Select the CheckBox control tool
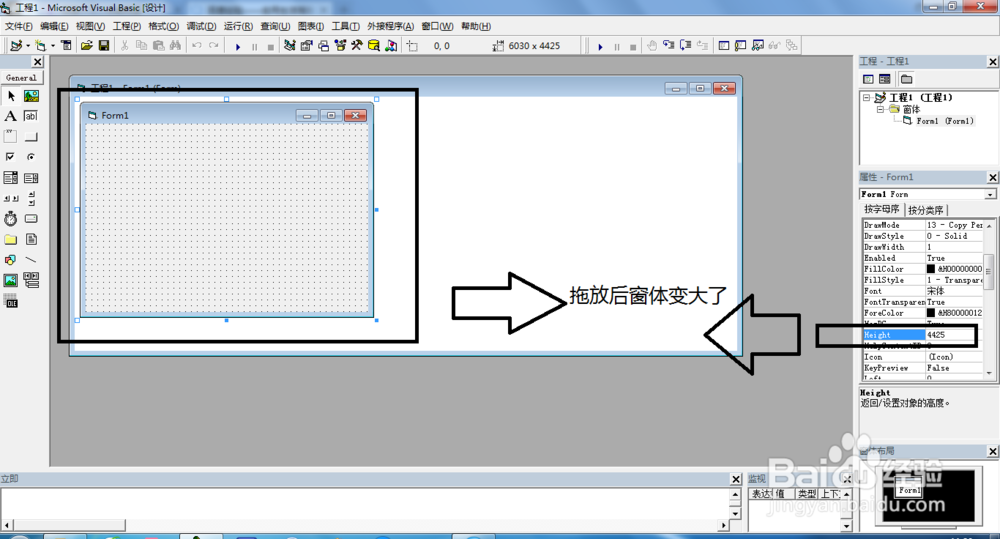 coord(11,157)
